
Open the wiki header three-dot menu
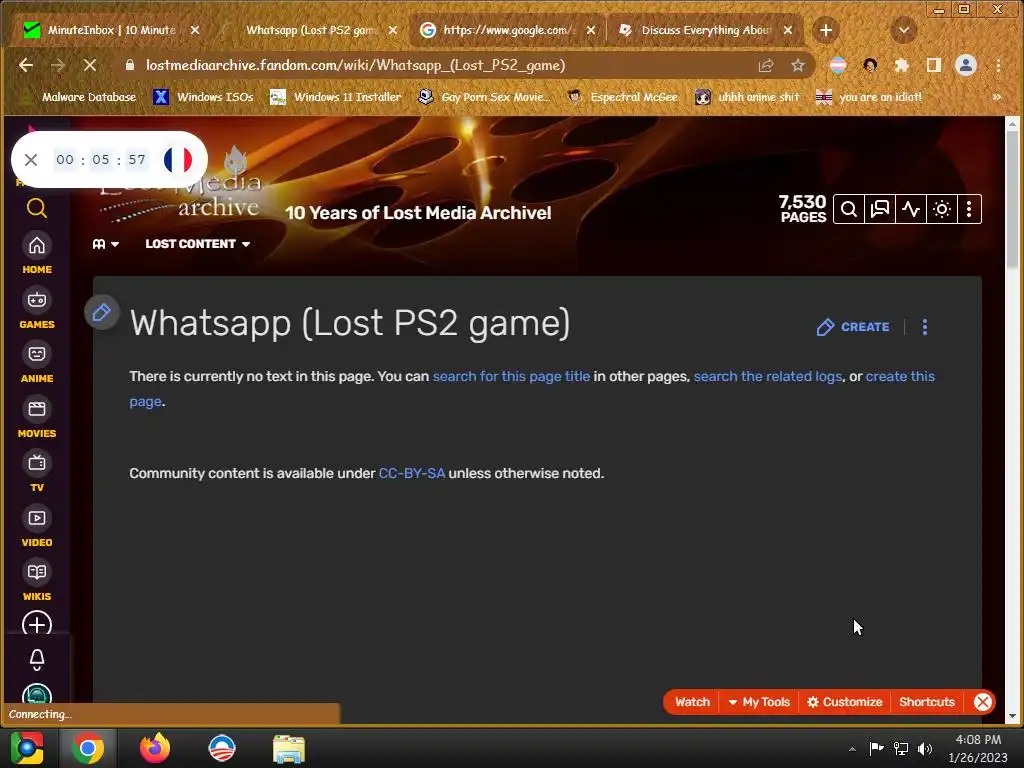tap(969, 209)
